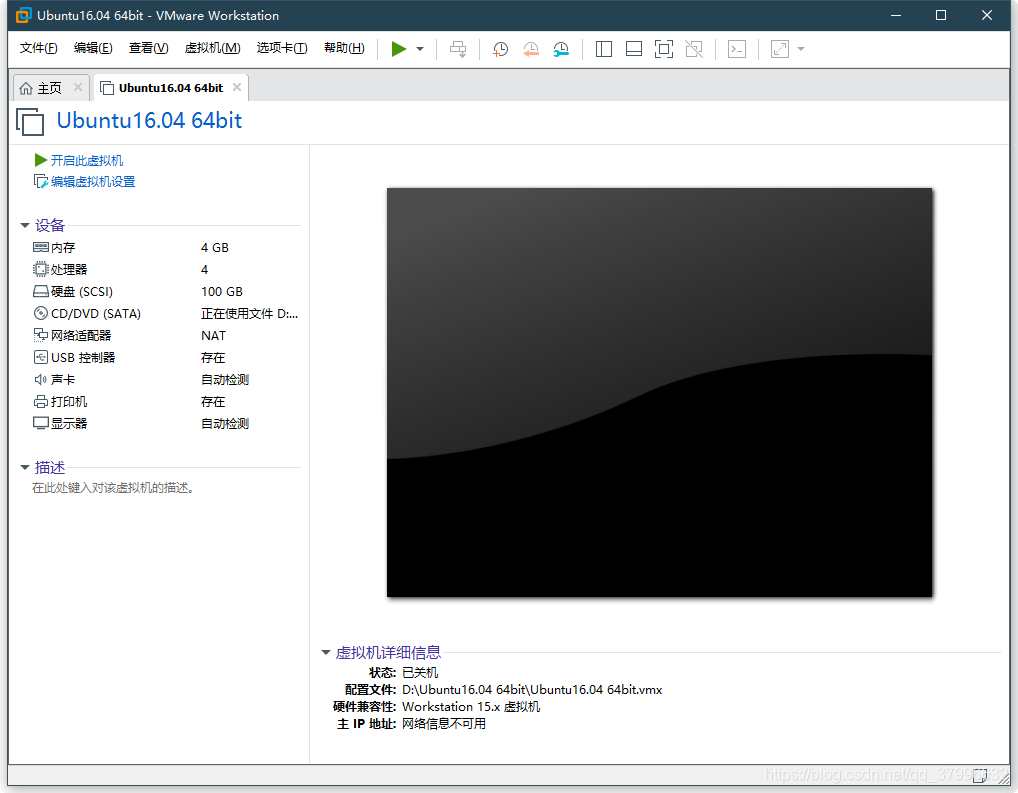Click the stretch guest display icon
1018x793 pixels.
coord(780,49)
